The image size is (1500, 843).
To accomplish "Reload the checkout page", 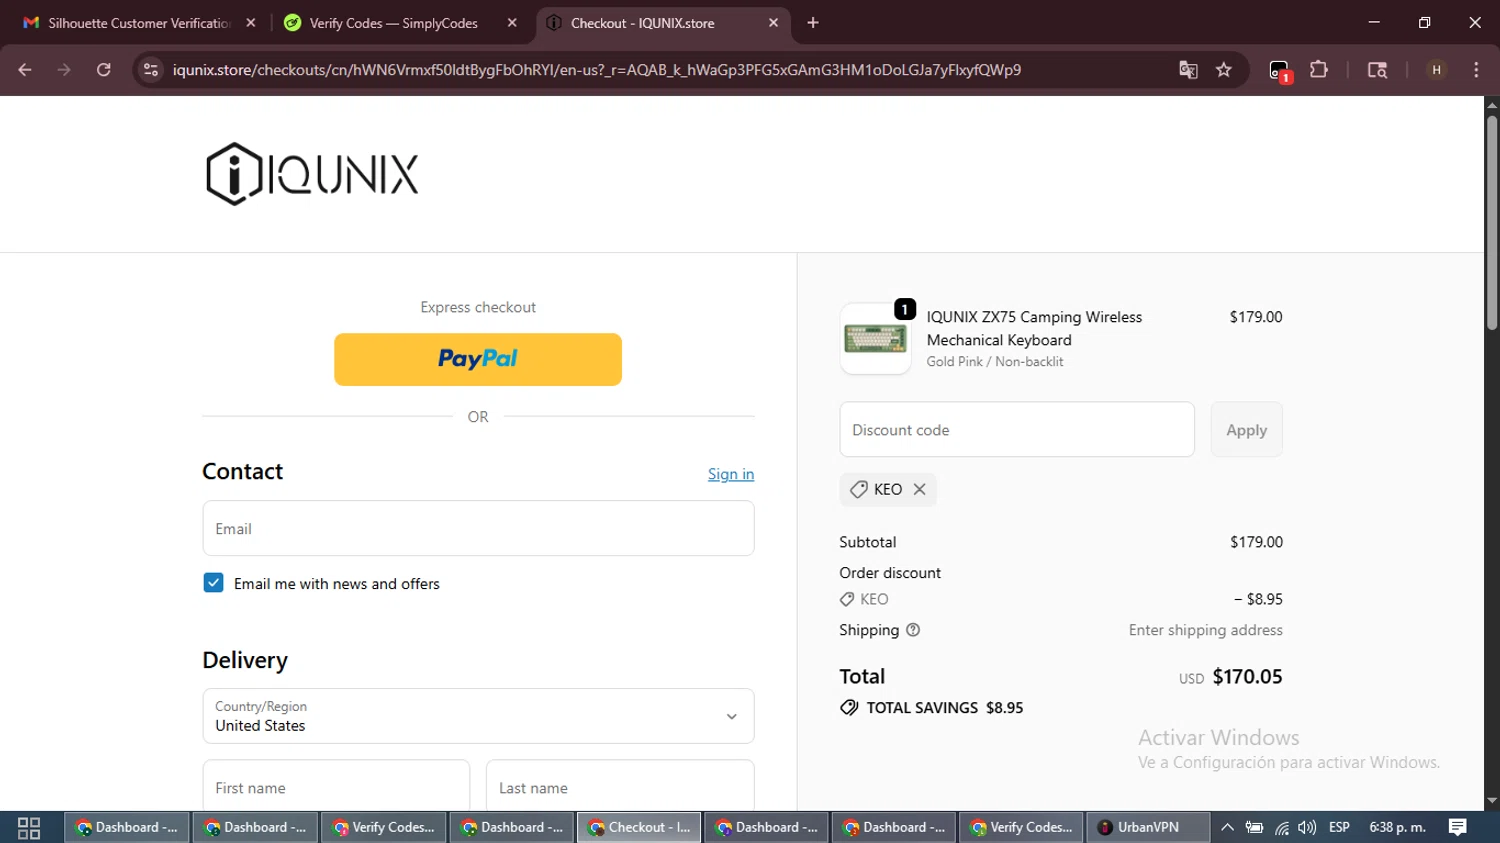I will tap(104, 70).
